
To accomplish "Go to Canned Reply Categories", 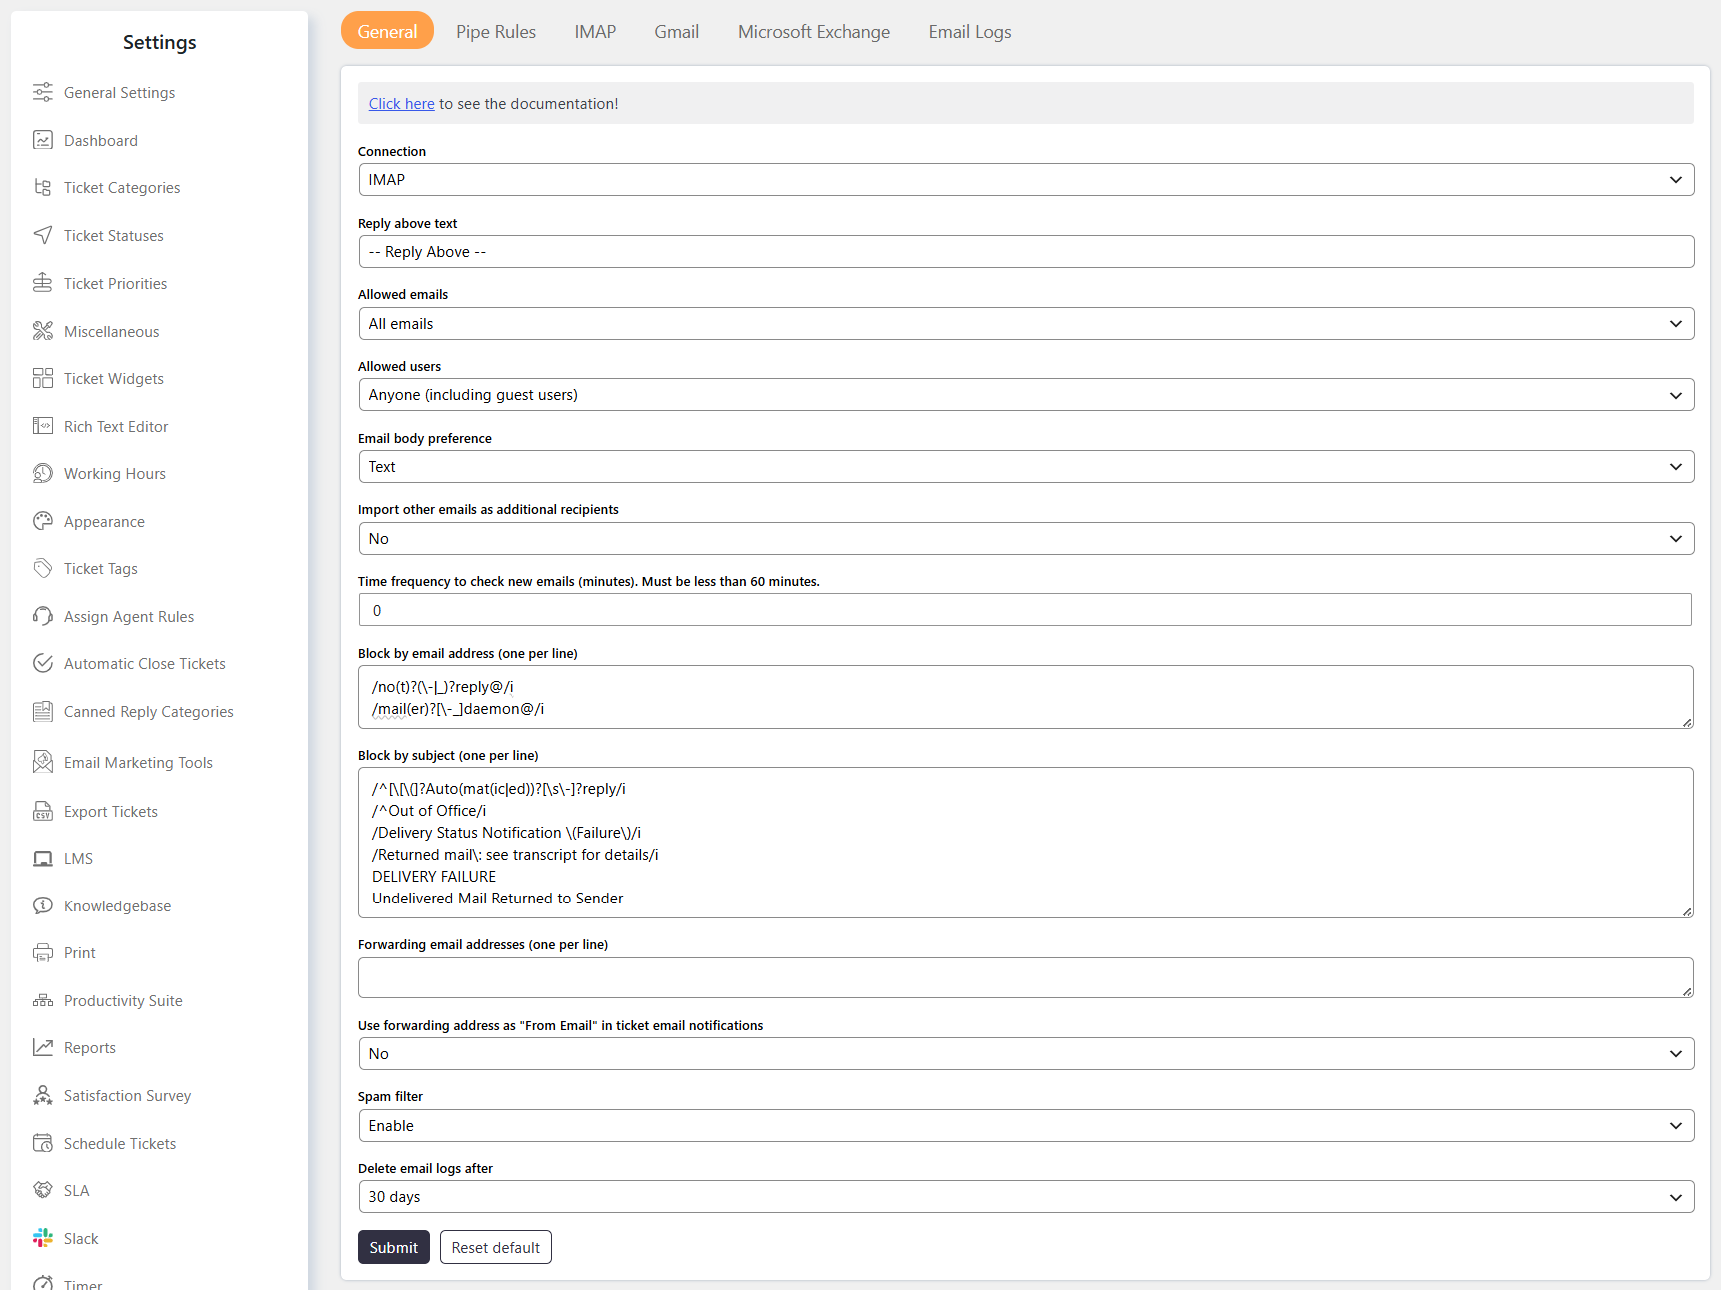I will tap(149, 712).
